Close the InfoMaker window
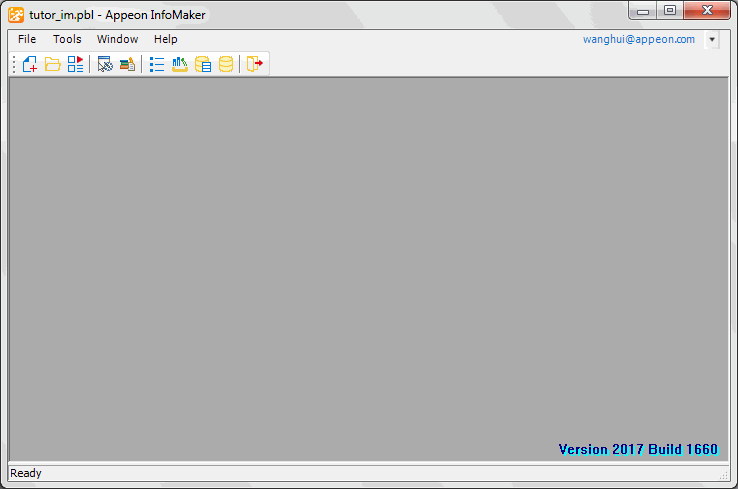Image resolution: width=738 pixels, height=489 pixels. 707,10
